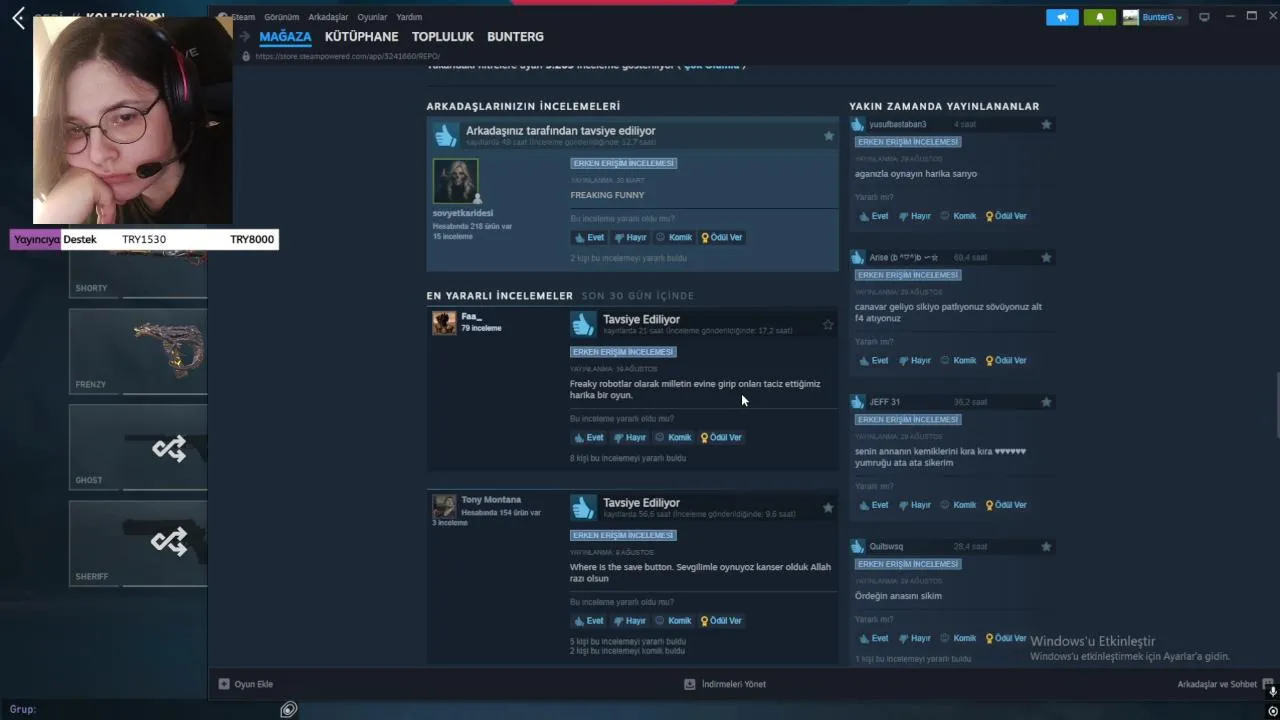Open the Steam menu

(x=243, y=17)
